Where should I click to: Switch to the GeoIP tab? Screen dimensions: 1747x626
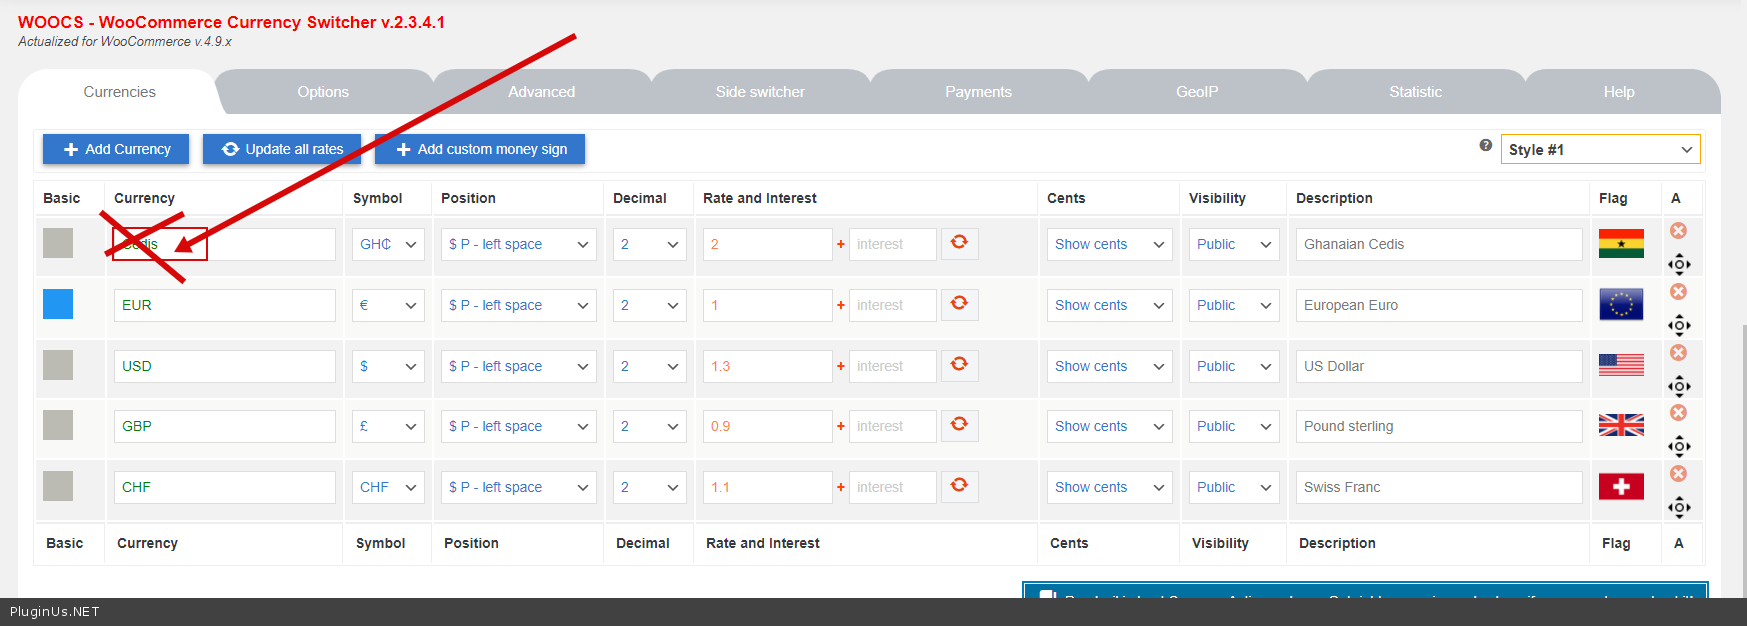pos(1196,92)
